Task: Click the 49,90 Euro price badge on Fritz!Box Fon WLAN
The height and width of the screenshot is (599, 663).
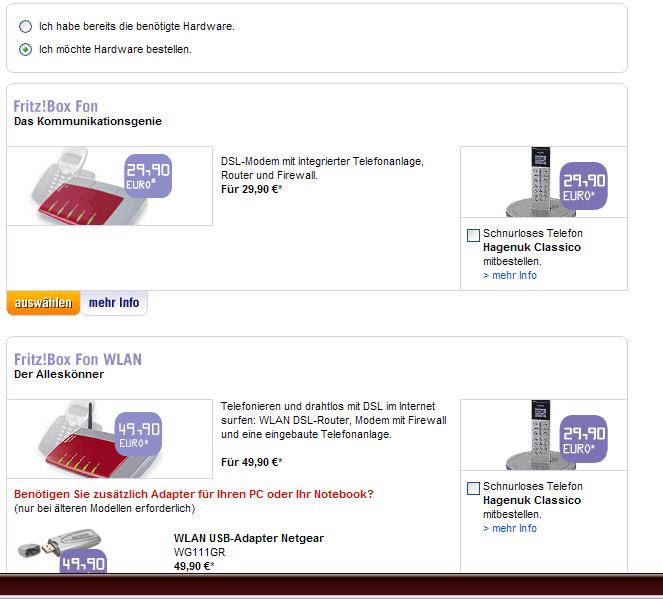Action: pos(139,431)
